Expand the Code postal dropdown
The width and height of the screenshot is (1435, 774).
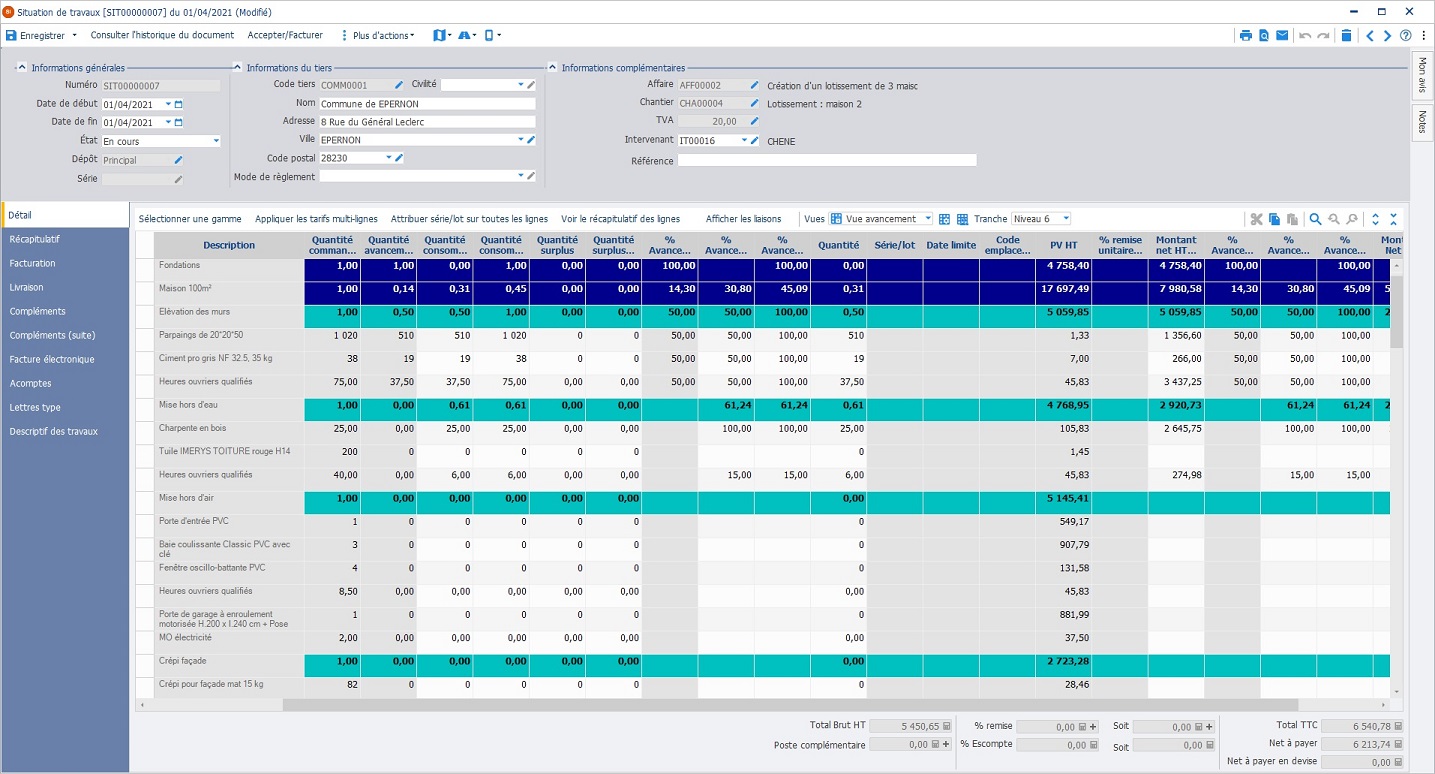pos(388,158)
